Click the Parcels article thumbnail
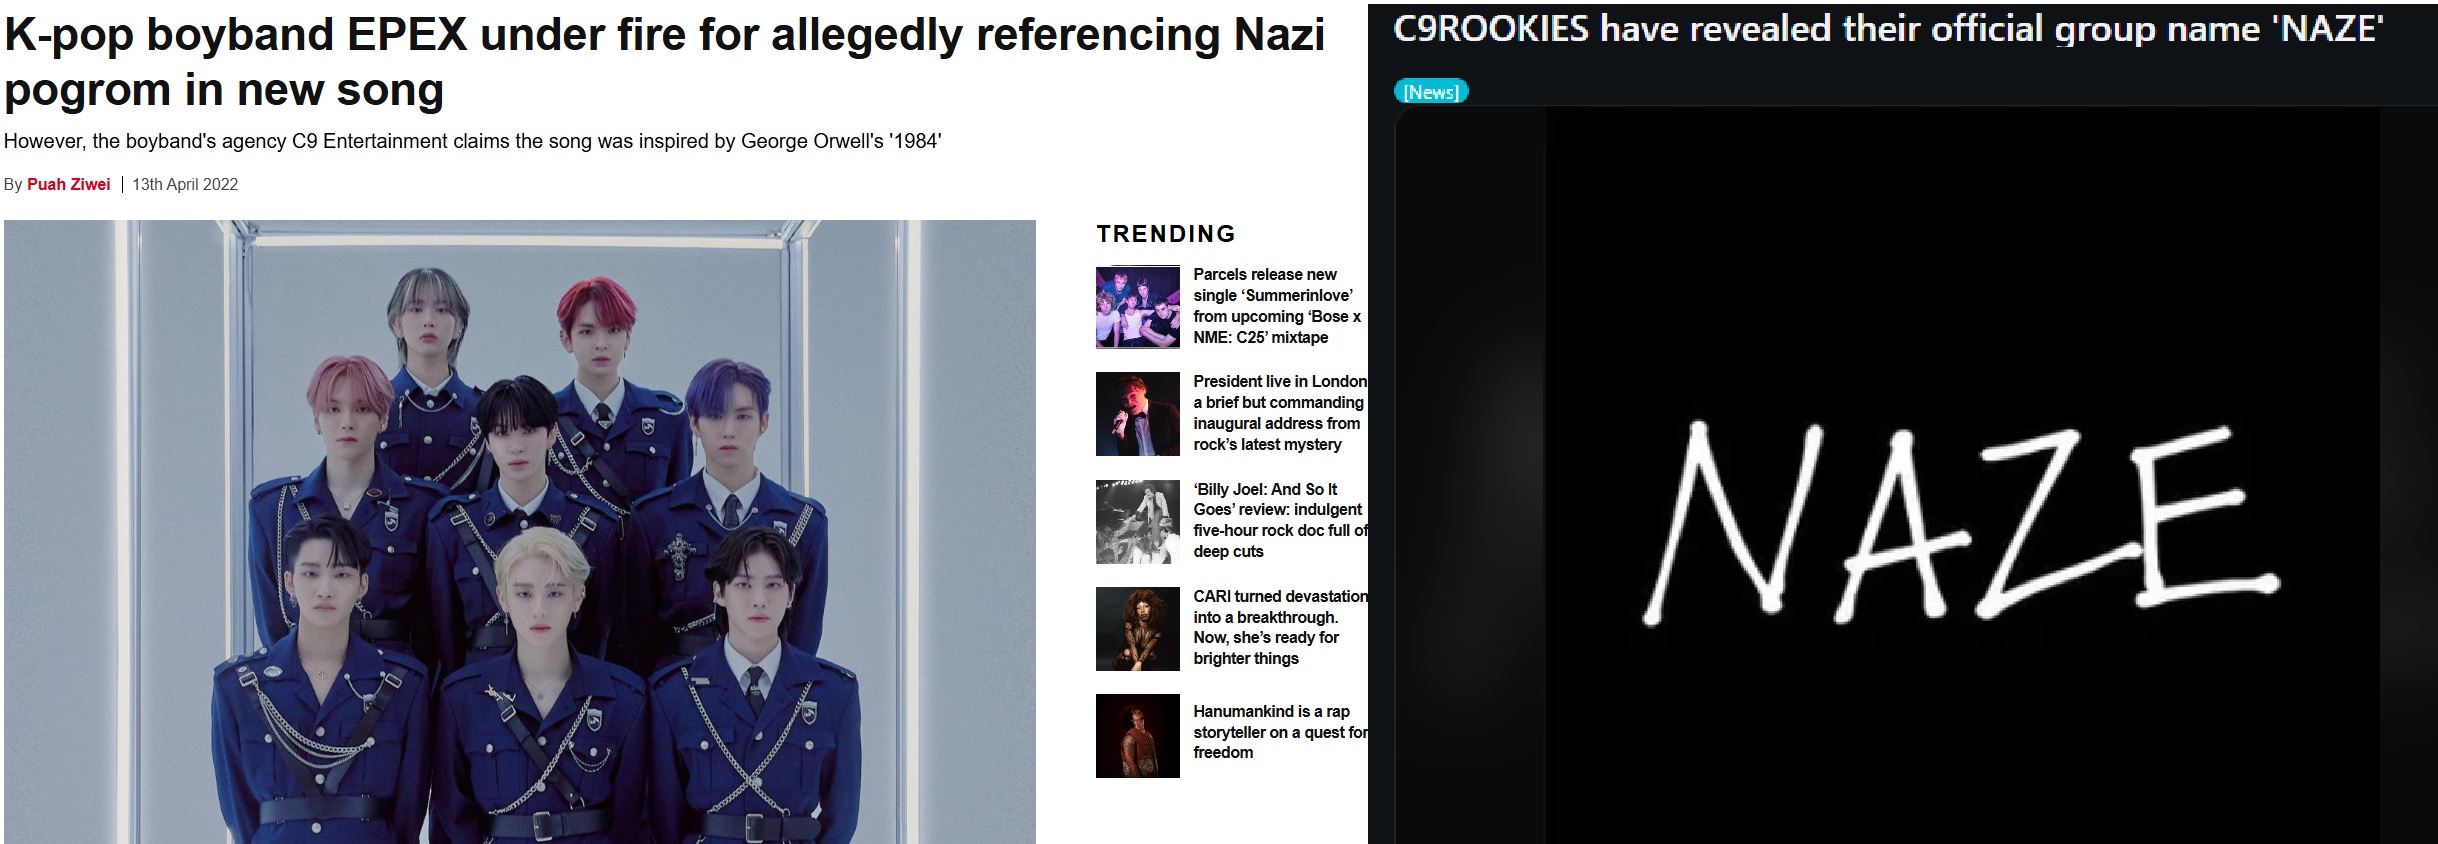Screen dimensions: 2438x844 [1138, 307]
